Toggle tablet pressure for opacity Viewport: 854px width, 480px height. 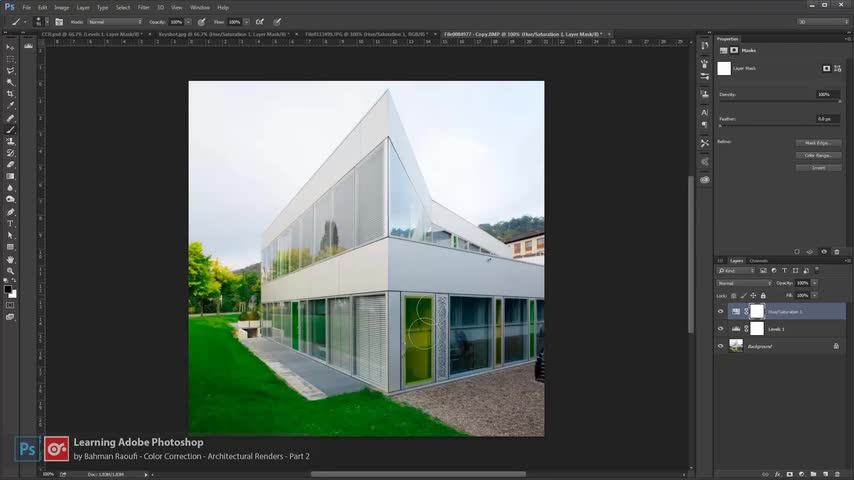click(x=202, y=22)
